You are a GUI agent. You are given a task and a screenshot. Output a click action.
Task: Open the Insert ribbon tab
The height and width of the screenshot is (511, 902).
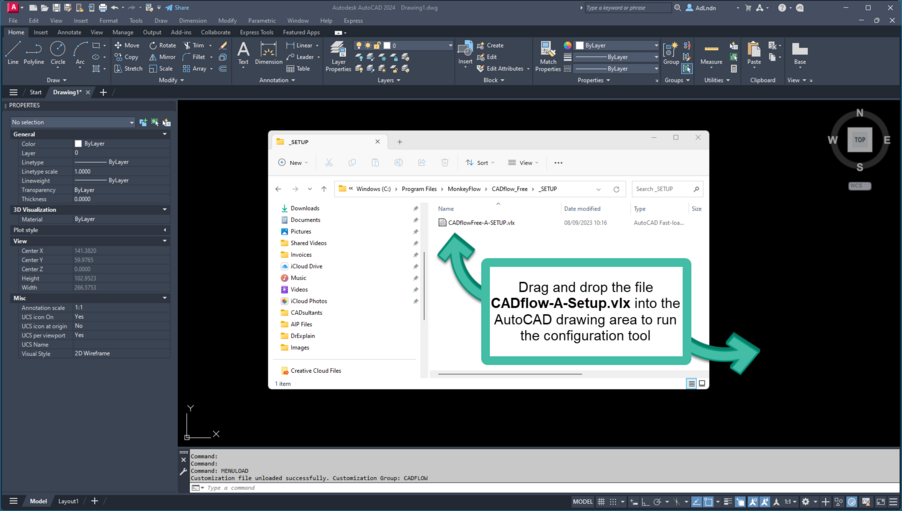41,32
